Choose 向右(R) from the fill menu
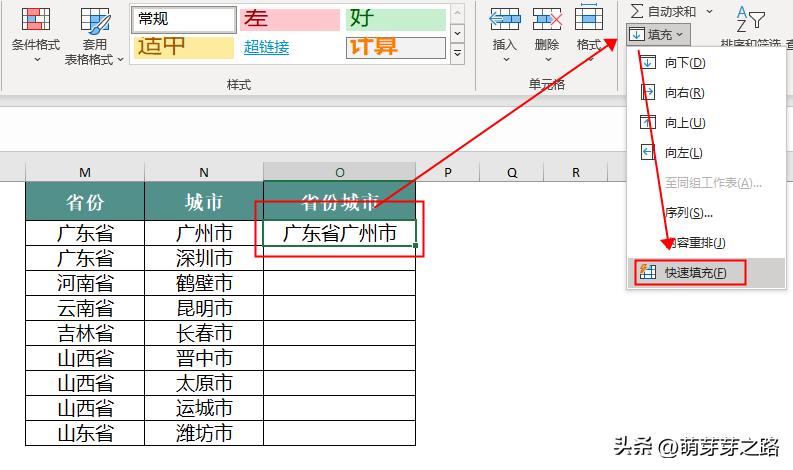Screen dimensions: 793x470 coord(706,93)
